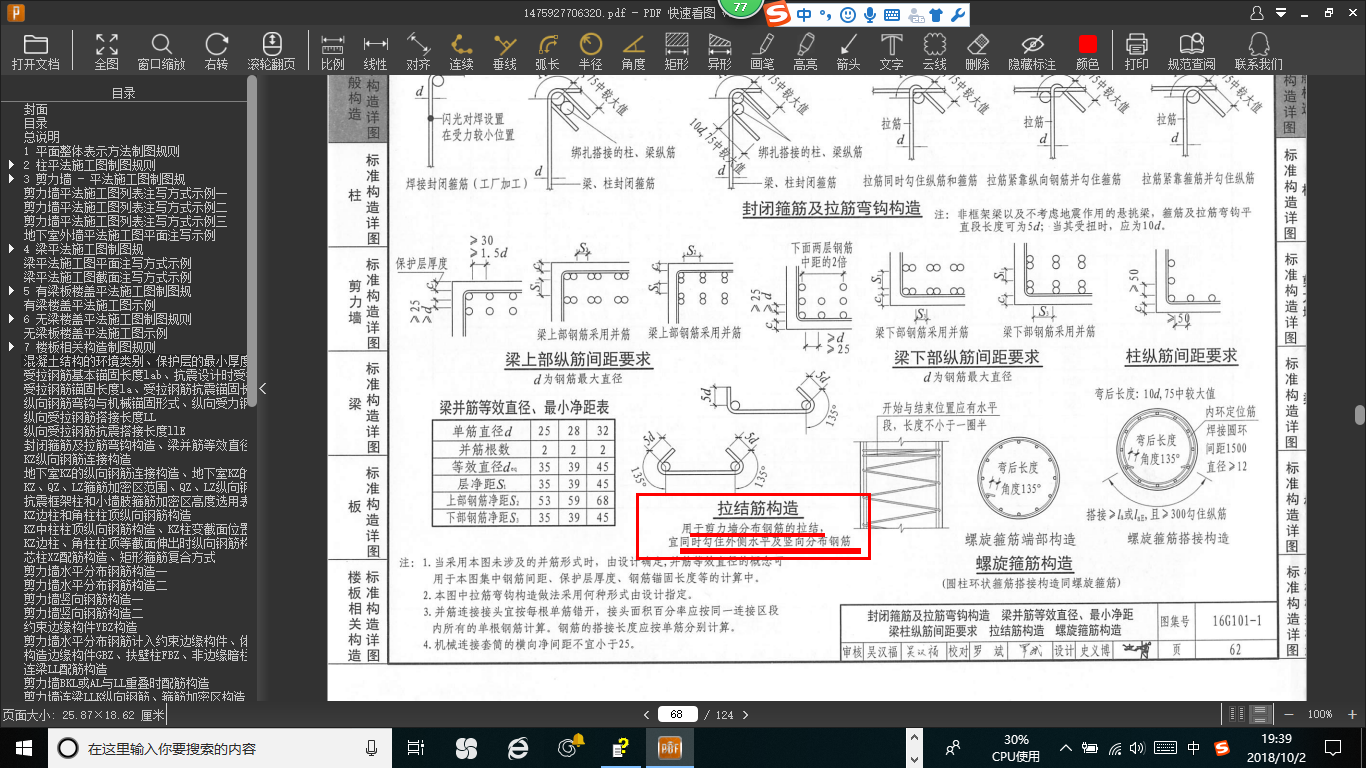Show hidden system tray icons

(x=1067, y=748)
